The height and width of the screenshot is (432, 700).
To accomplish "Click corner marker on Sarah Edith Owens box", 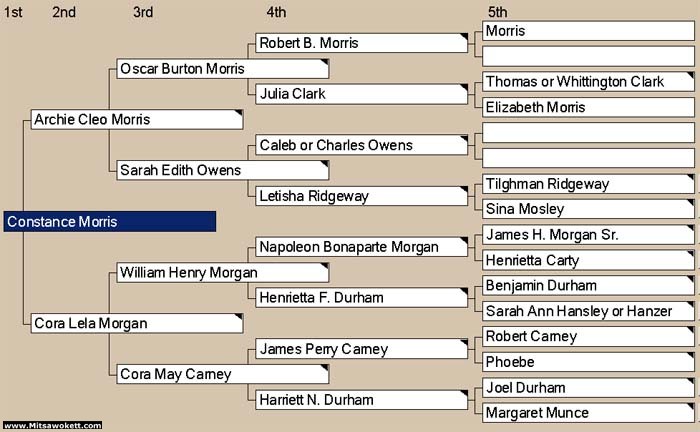I will [325, 164].
